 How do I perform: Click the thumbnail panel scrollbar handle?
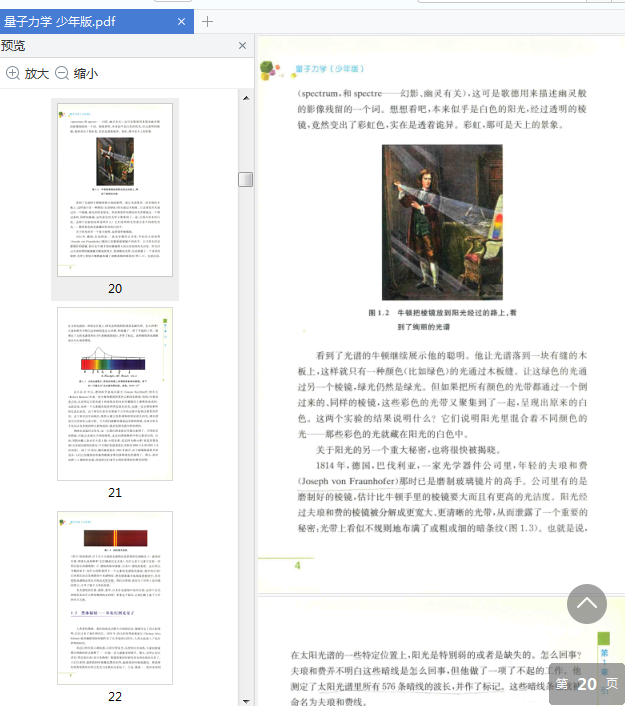coord(245,179)
